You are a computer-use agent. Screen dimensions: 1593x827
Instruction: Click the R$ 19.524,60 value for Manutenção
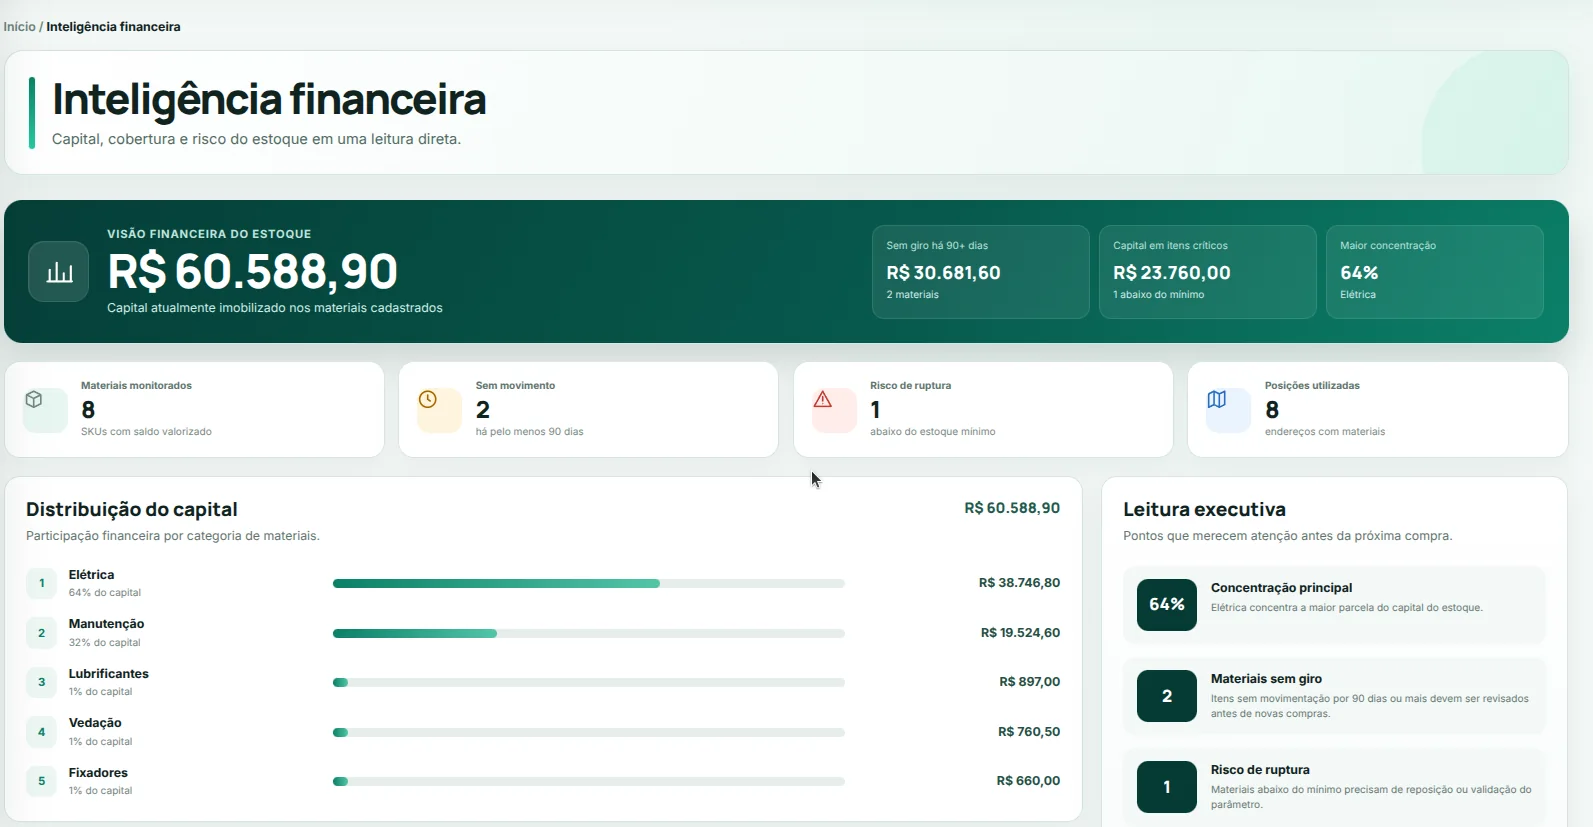(x=1020, y=633)
